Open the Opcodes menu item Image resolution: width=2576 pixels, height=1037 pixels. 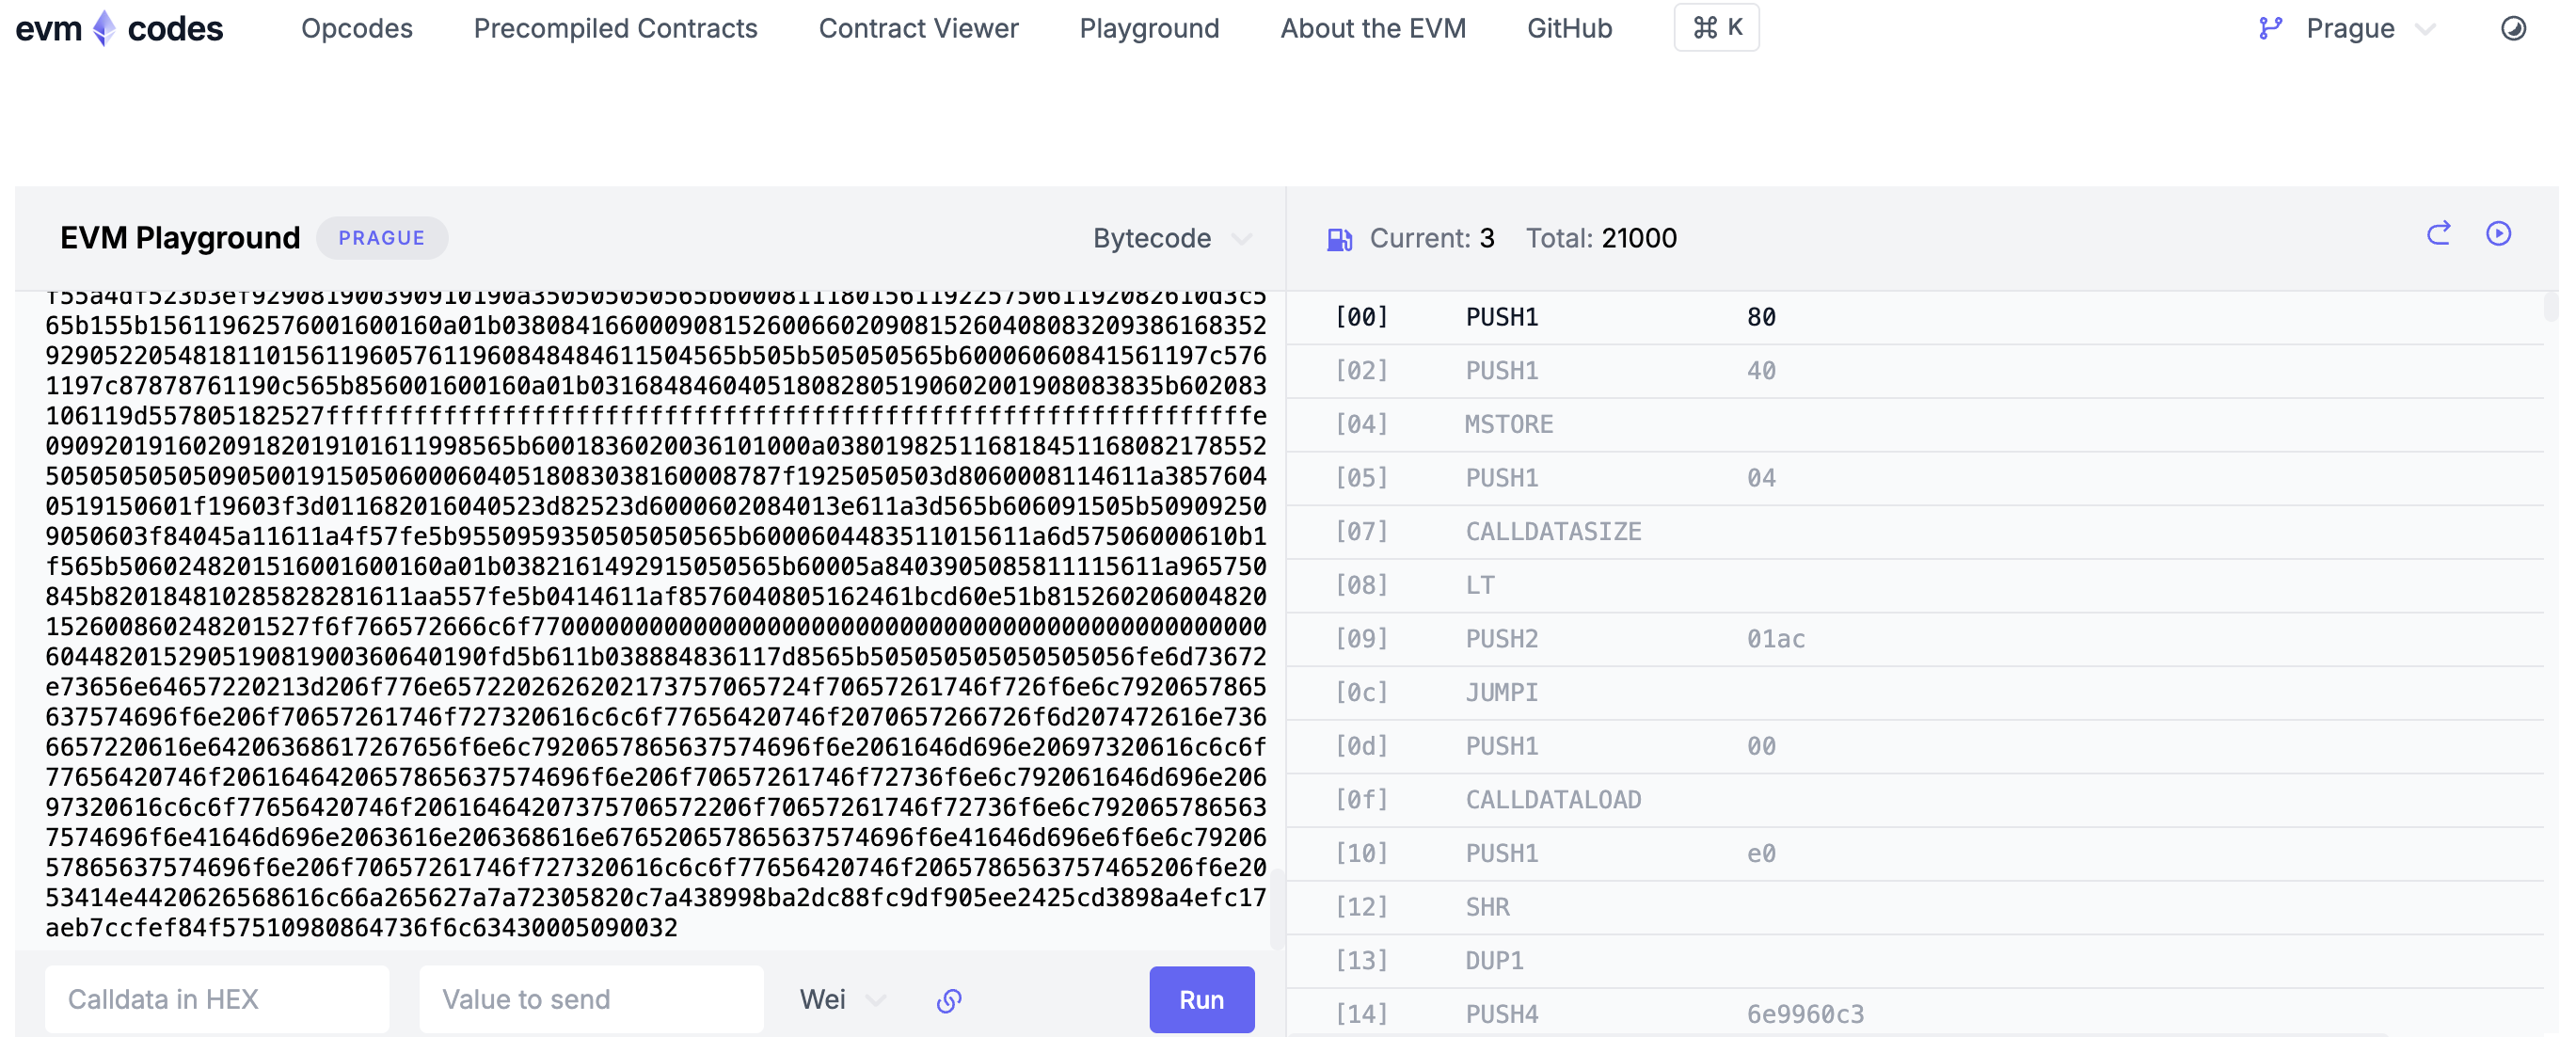click(x=357, y=28)
